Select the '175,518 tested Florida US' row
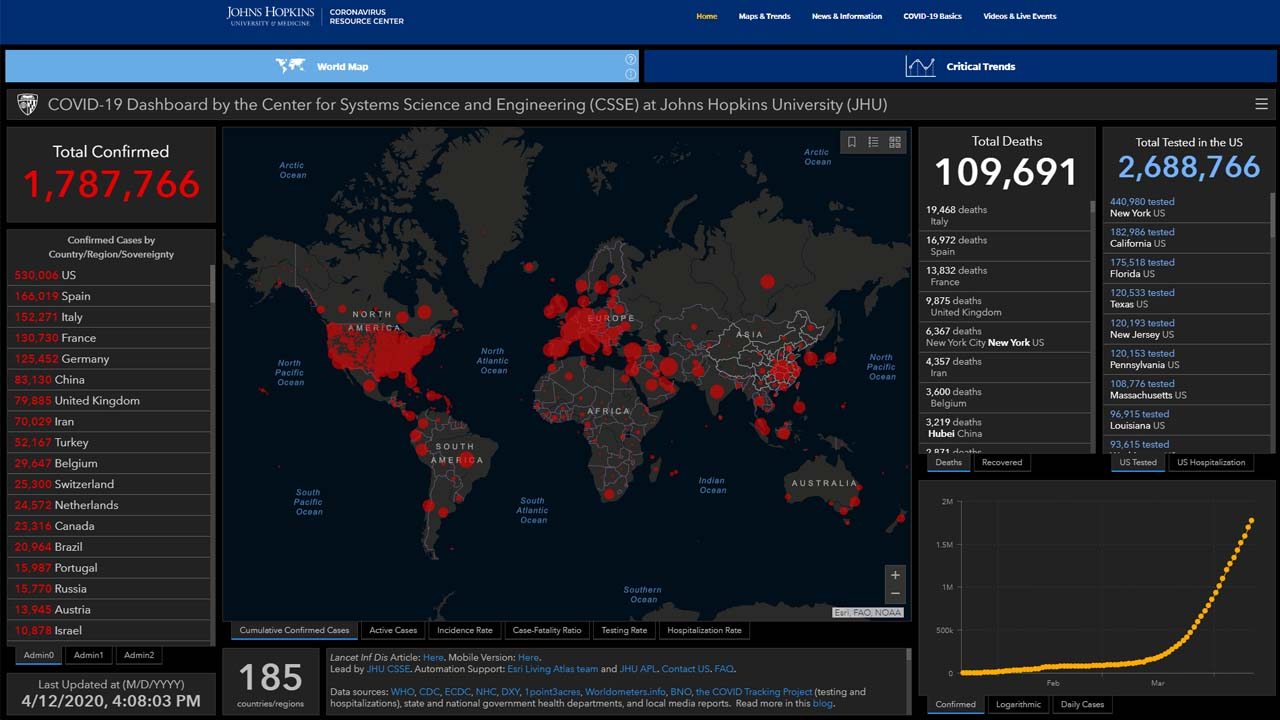 pyautogui.click(x=1186, y=268)
